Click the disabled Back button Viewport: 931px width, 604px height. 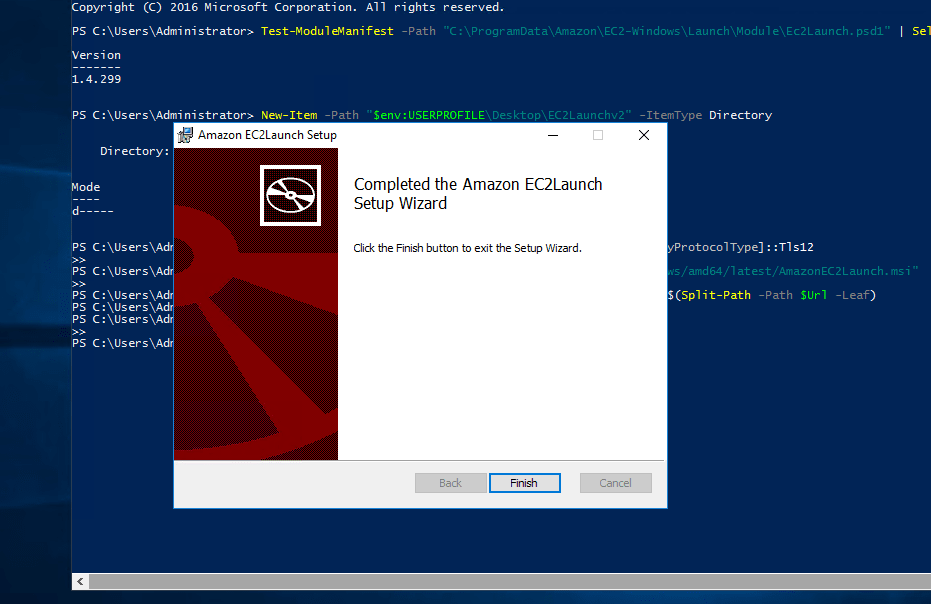451,483
